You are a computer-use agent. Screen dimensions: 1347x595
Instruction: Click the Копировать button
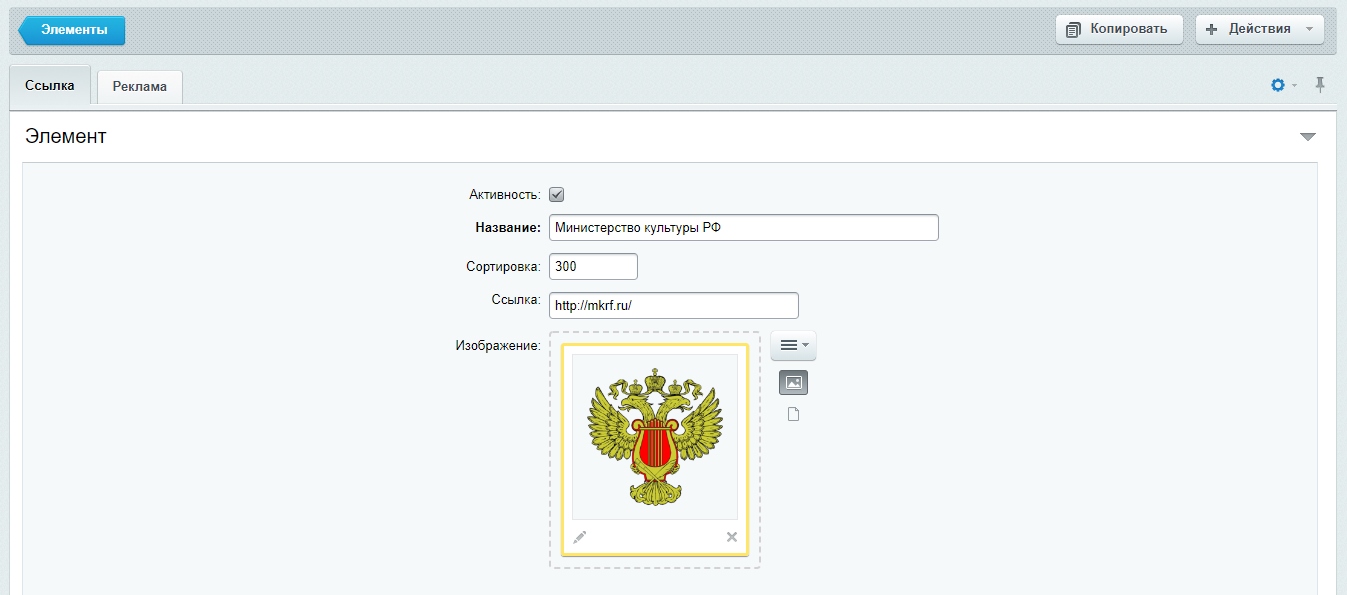(1119, 29)
